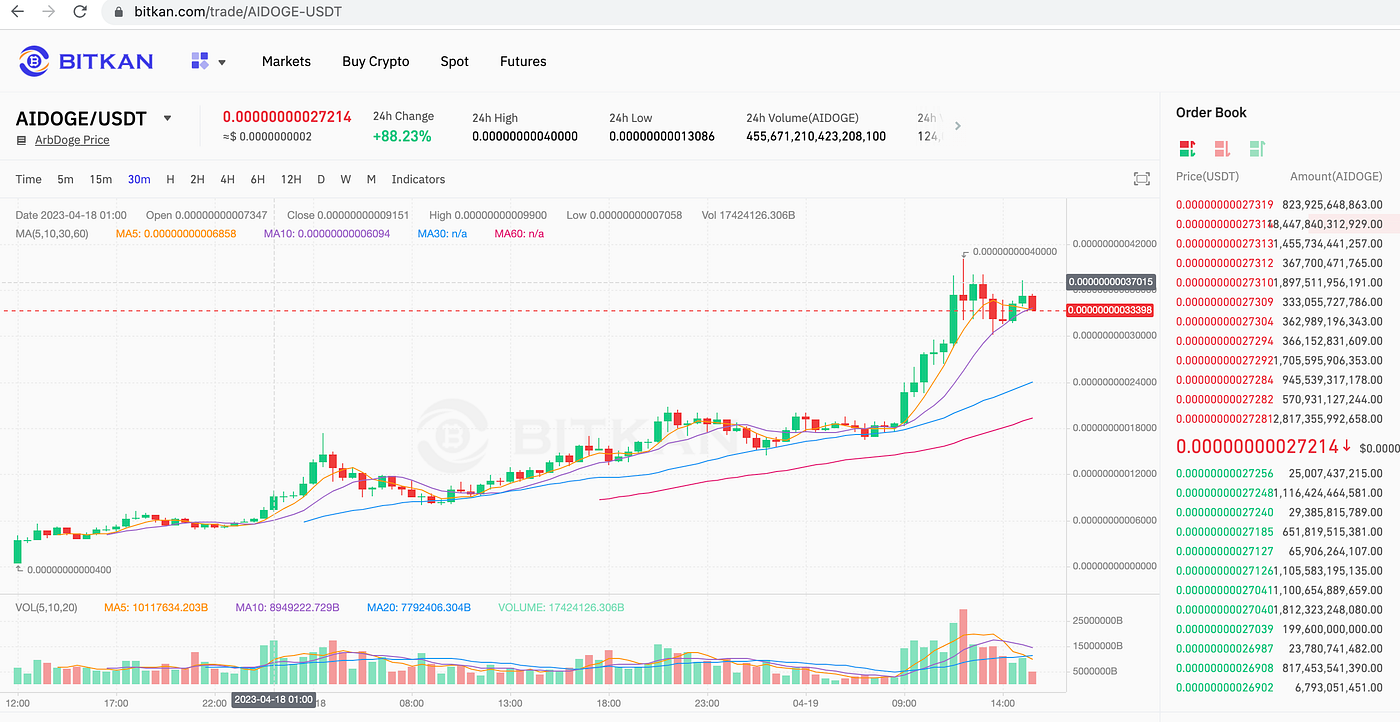The width and height of the screenshot is (1400, 722).
Task: Toggle fullscreen chart with the expand icon
Action: pos(1141,179)
